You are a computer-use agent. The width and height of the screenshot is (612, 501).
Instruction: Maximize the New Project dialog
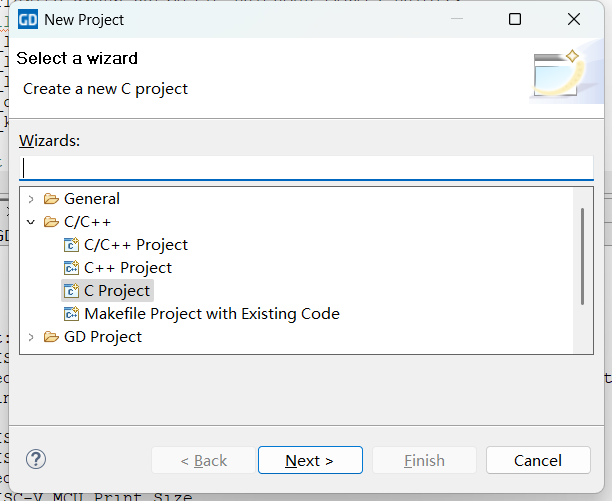click(x=515, y=19)
